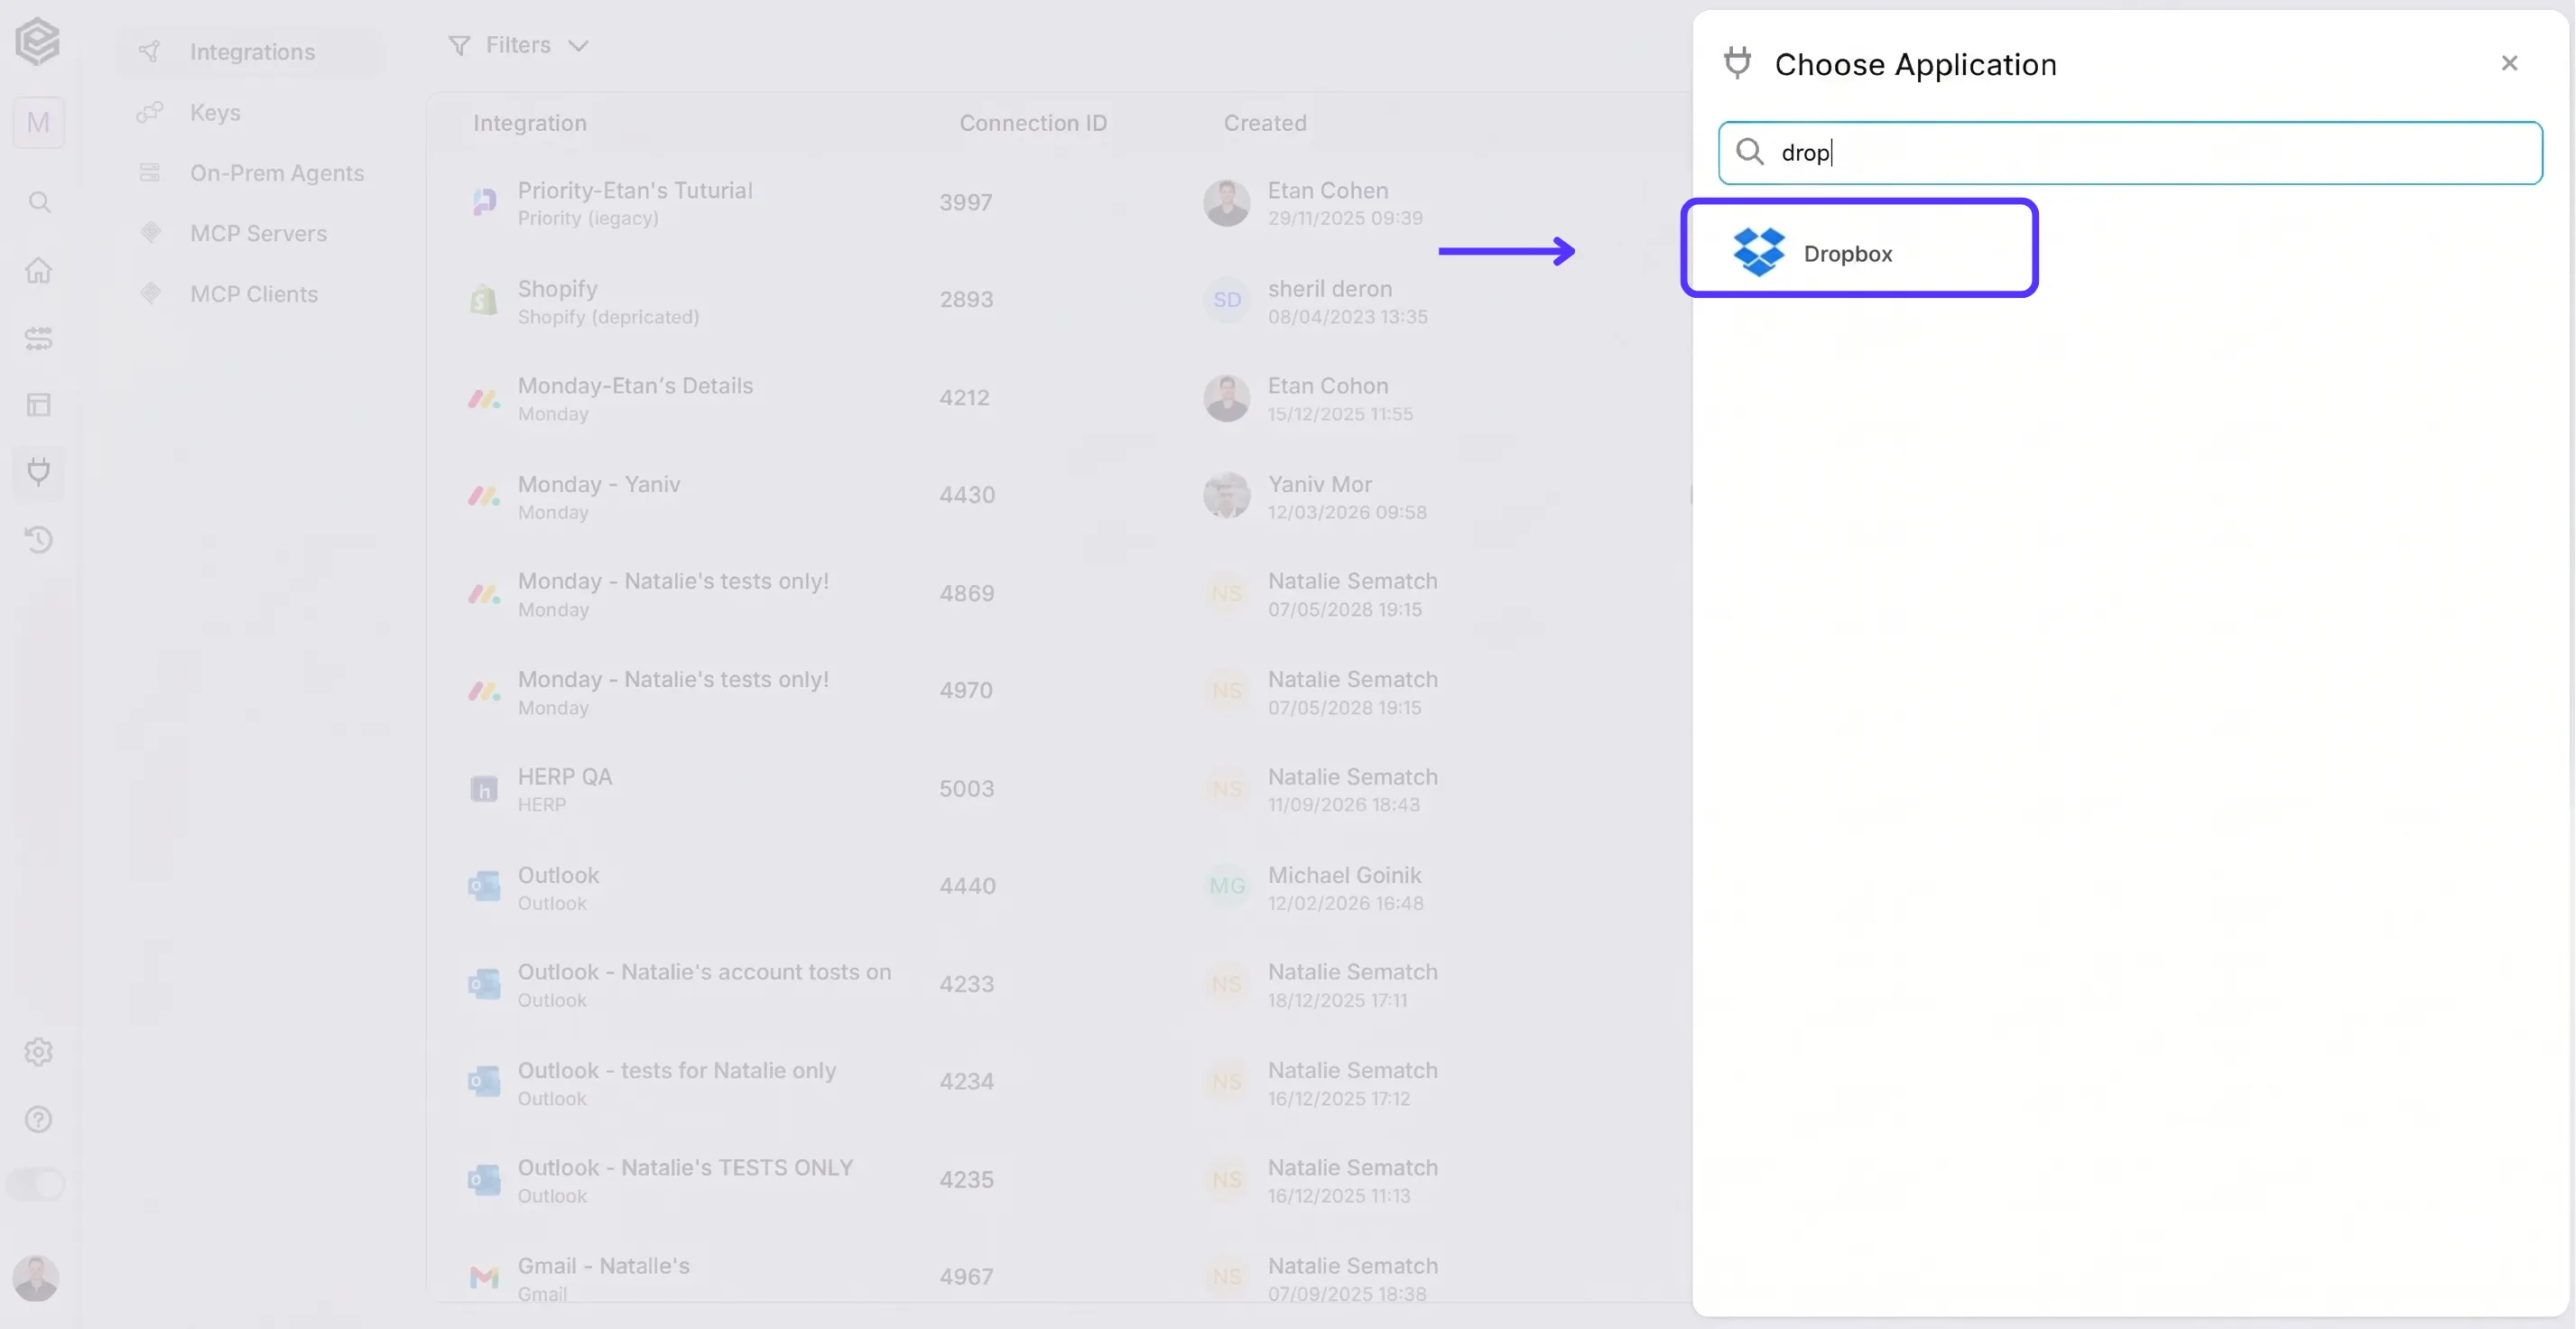The height and width of the screenshot is (1329, 2576).
Task: Sort by the Integration column header
Action: (x=529, y=123)
